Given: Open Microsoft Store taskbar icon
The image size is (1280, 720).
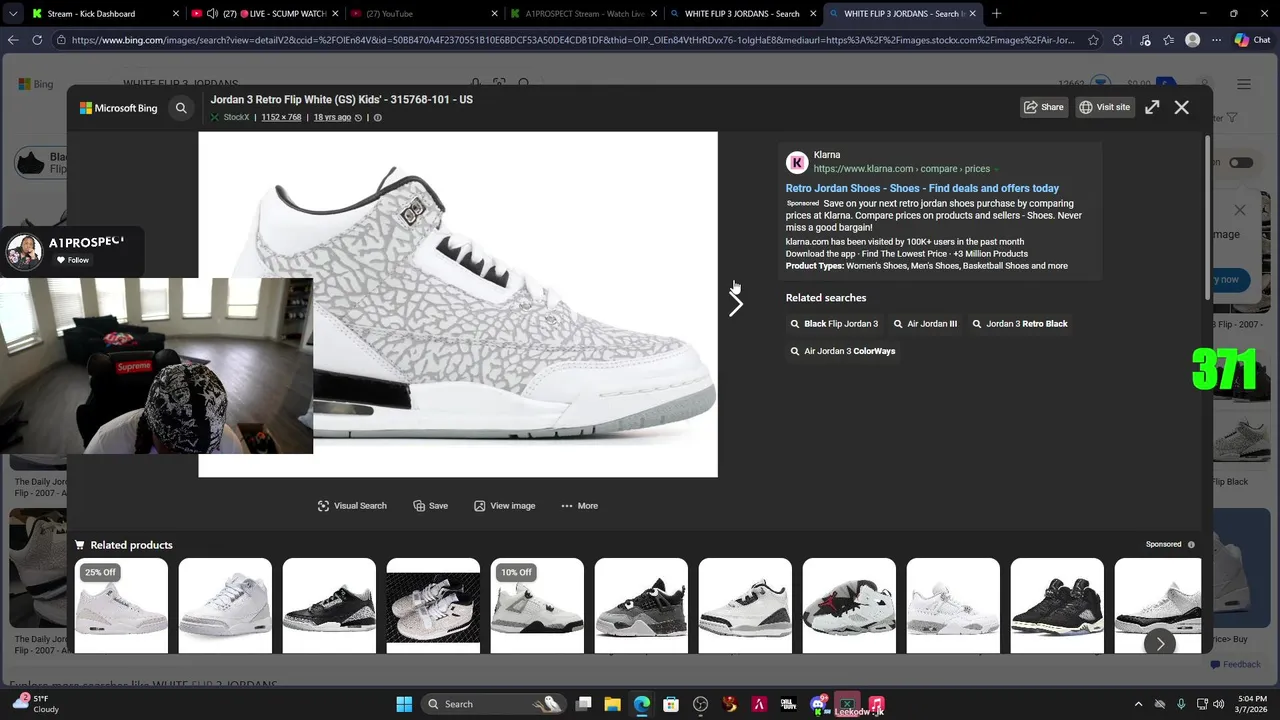Looking at the screenshot, I should (671, 704).
